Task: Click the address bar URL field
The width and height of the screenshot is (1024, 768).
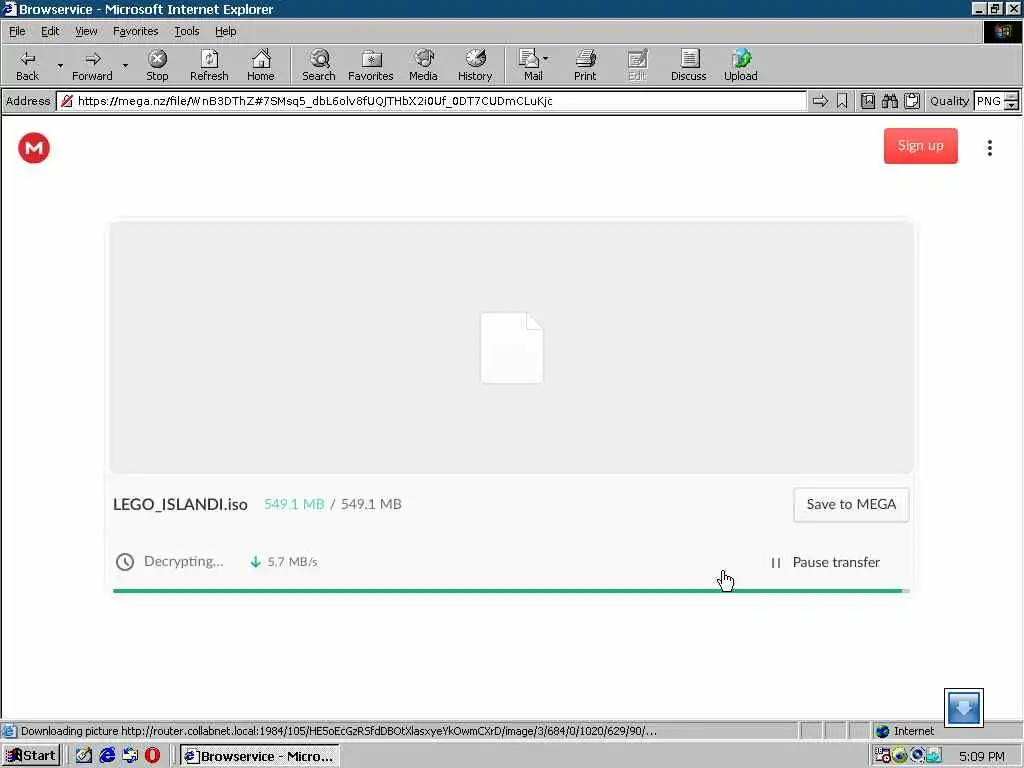Action: tap(431, 101)
